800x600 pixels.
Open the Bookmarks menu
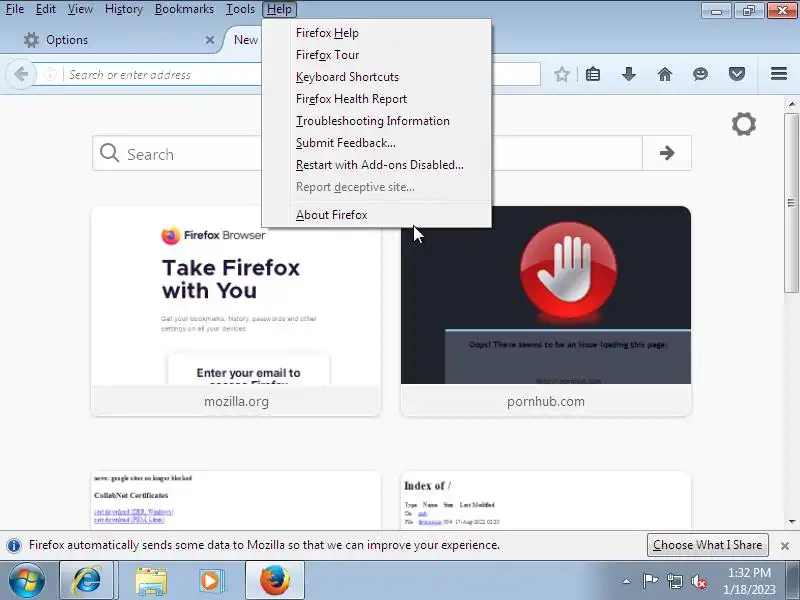tap(184, 9)
